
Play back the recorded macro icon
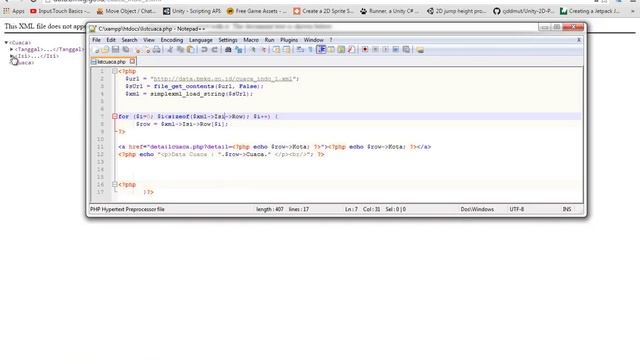[385, 50]
